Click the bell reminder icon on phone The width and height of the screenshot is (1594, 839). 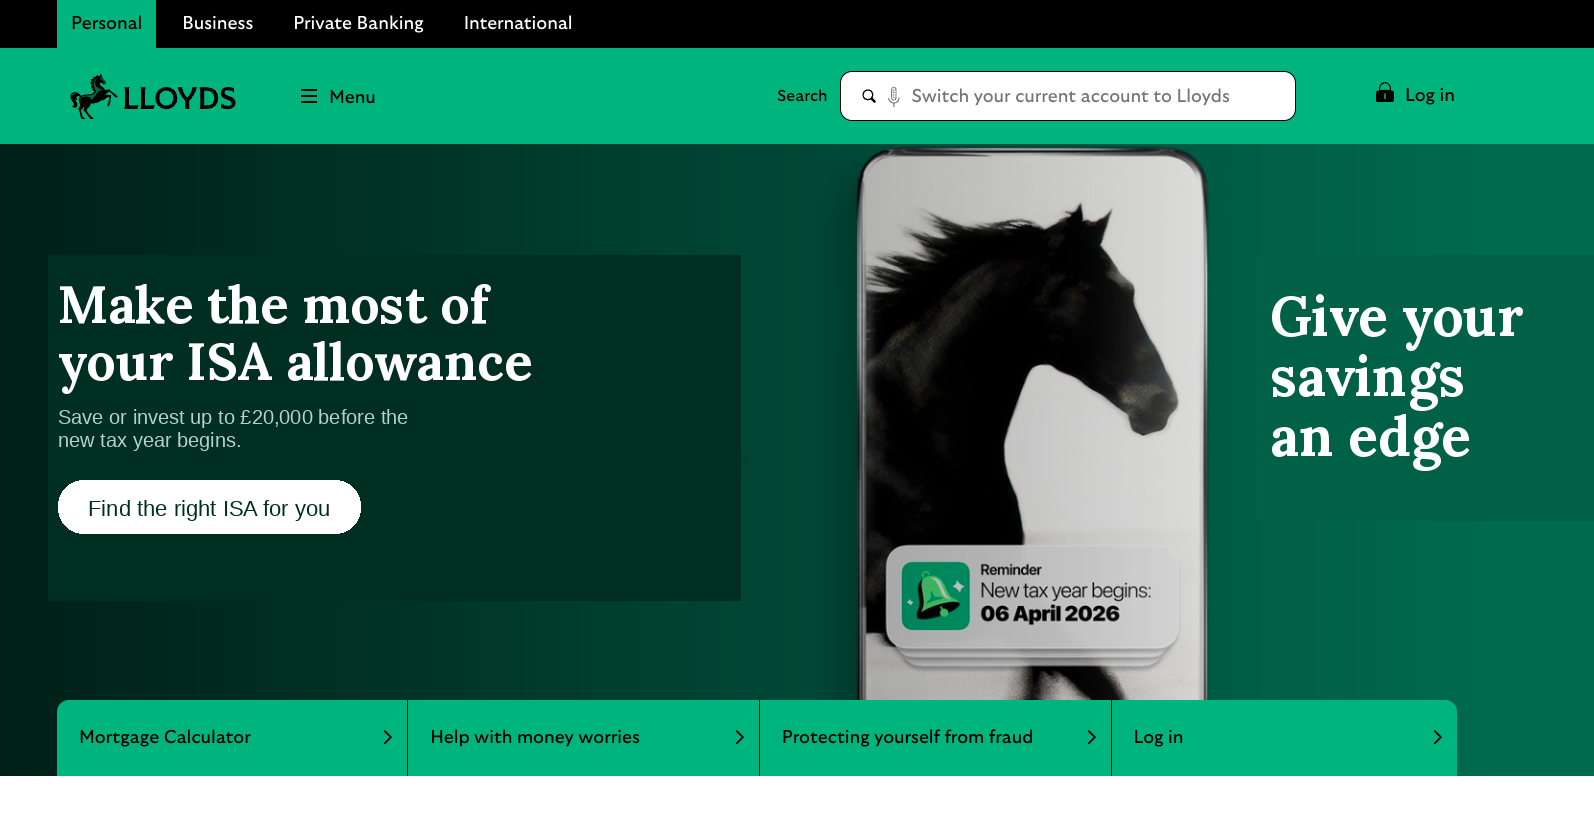[936, 596]
